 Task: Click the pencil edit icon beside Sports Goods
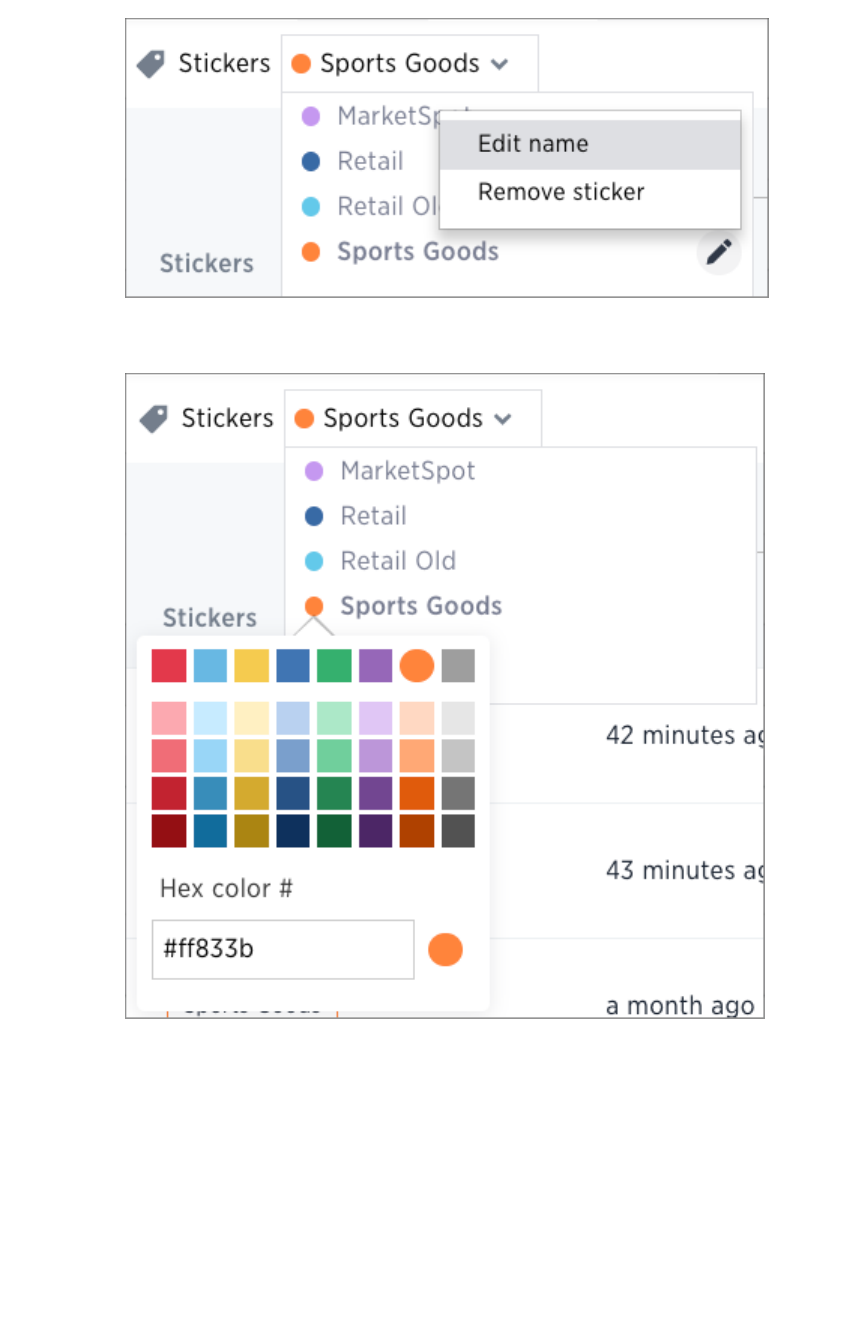tap(719, 253)
